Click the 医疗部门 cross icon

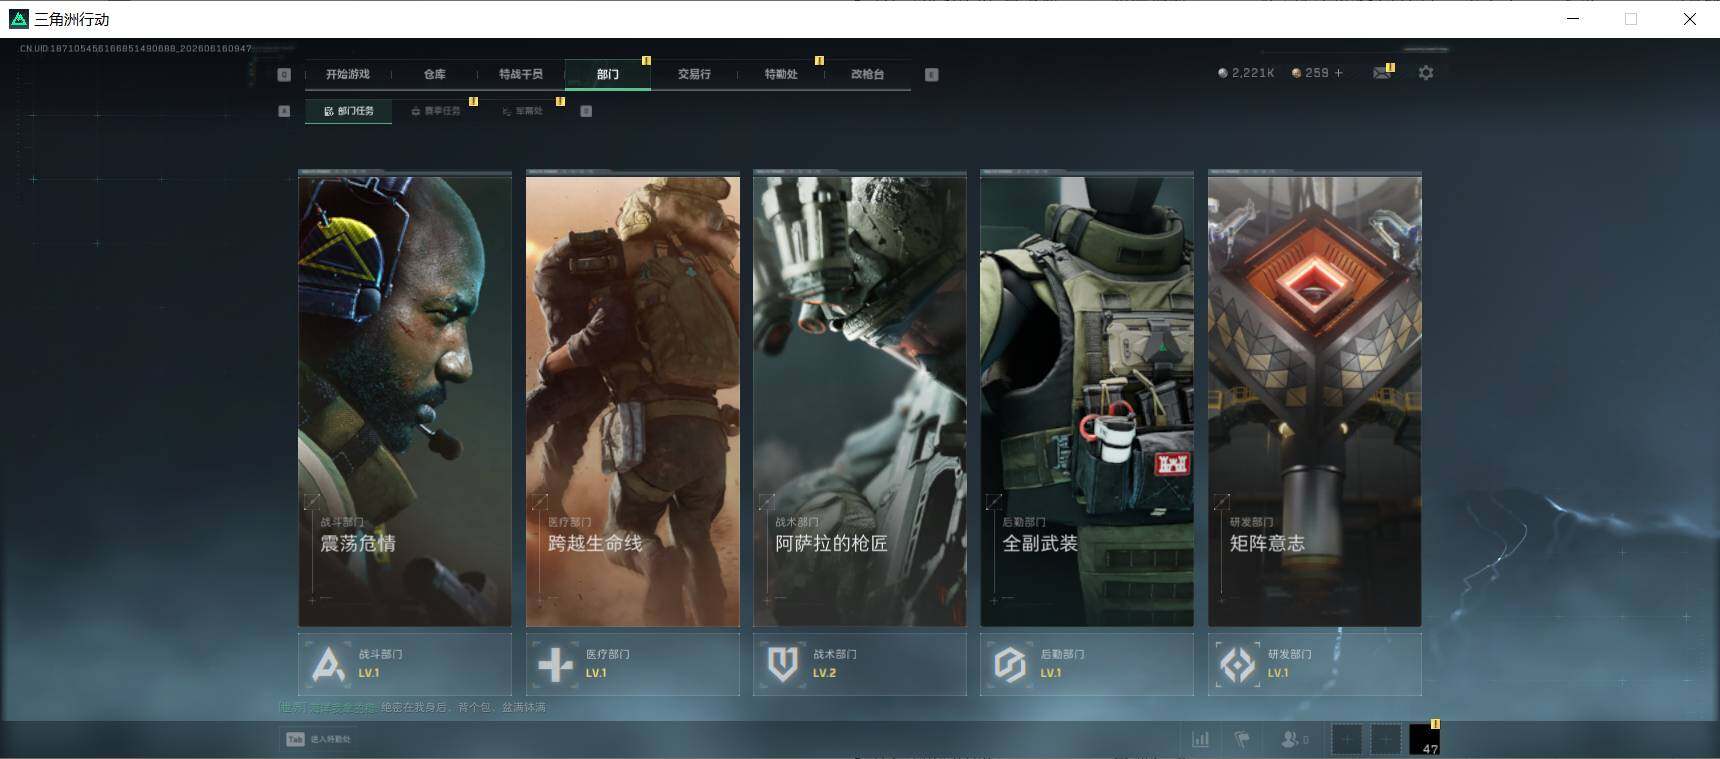(555, 664)
